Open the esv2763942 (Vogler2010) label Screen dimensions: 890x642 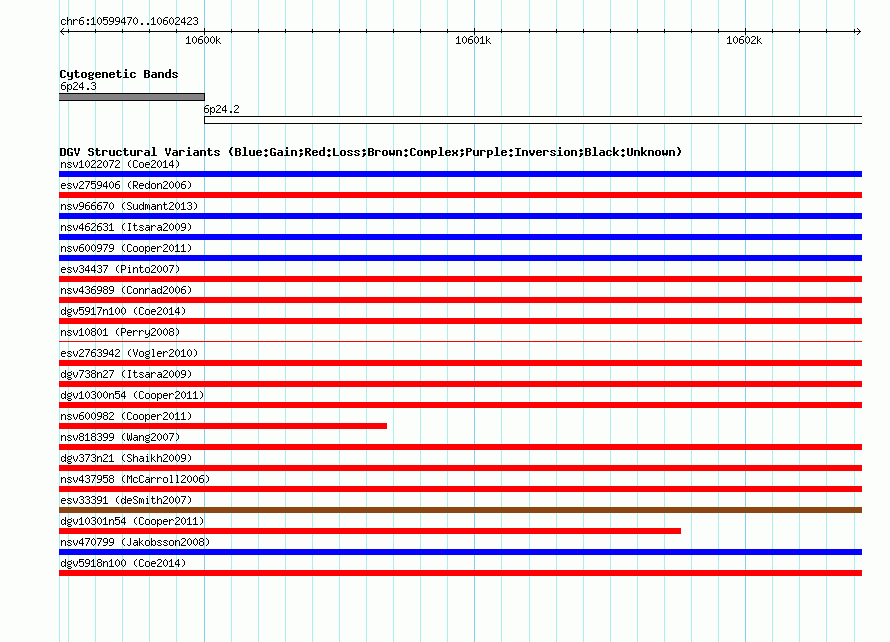click(129, 353)
